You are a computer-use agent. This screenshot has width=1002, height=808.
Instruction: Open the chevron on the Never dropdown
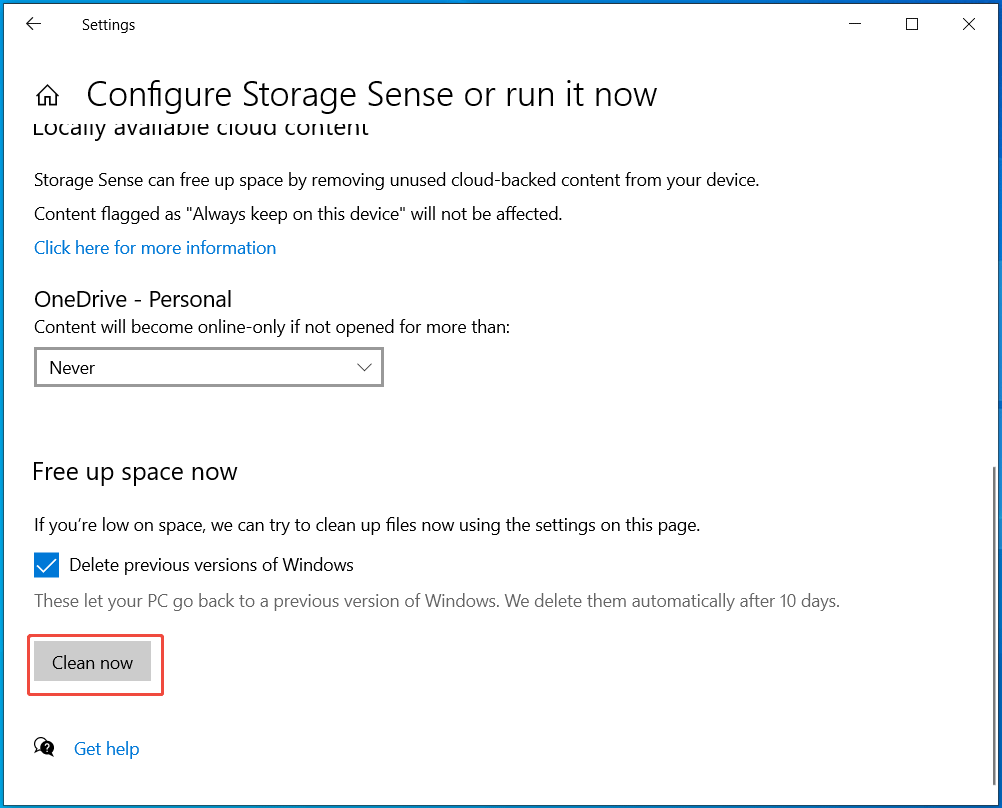click(364, 367)
